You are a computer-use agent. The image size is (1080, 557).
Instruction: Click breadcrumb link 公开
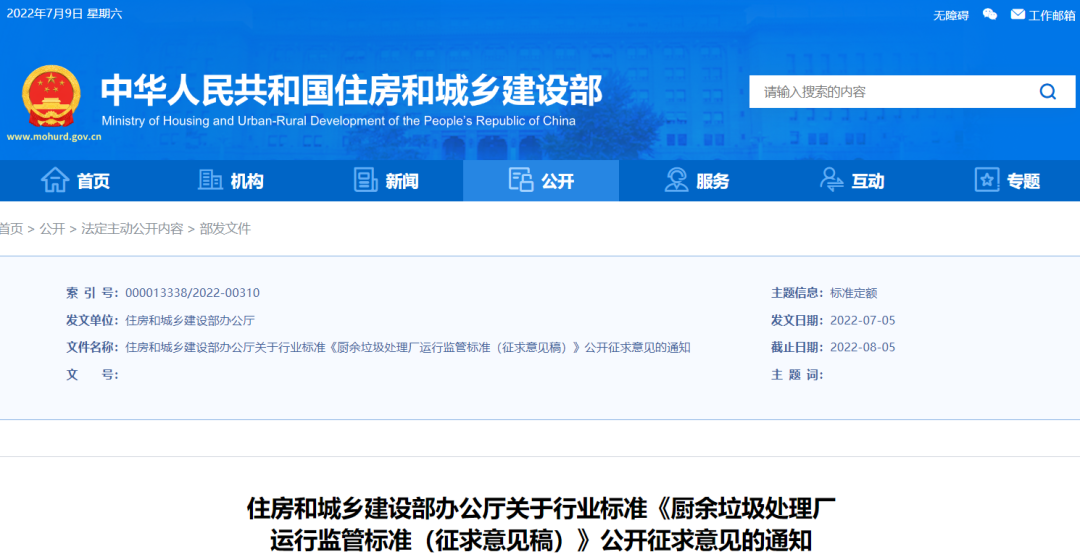(x=52, y=229)
